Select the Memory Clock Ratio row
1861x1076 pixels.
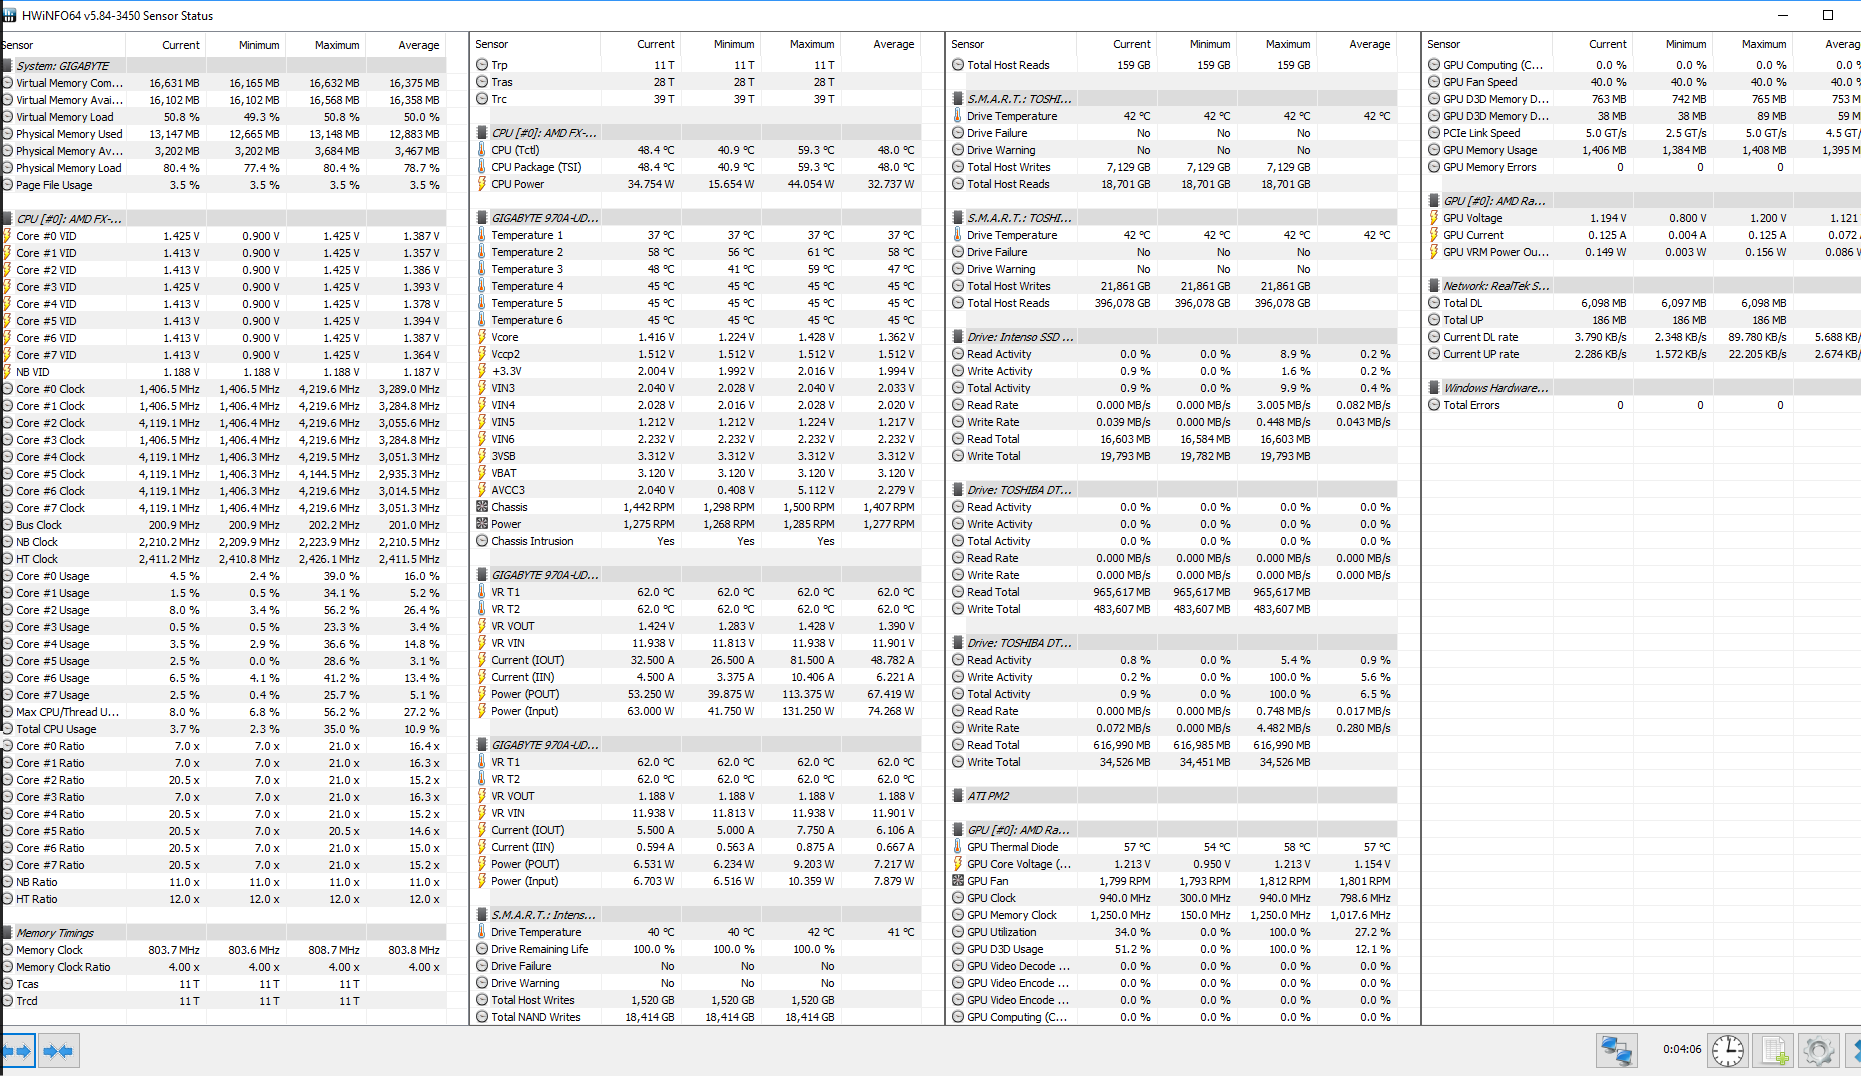click(x=222, y=967)
